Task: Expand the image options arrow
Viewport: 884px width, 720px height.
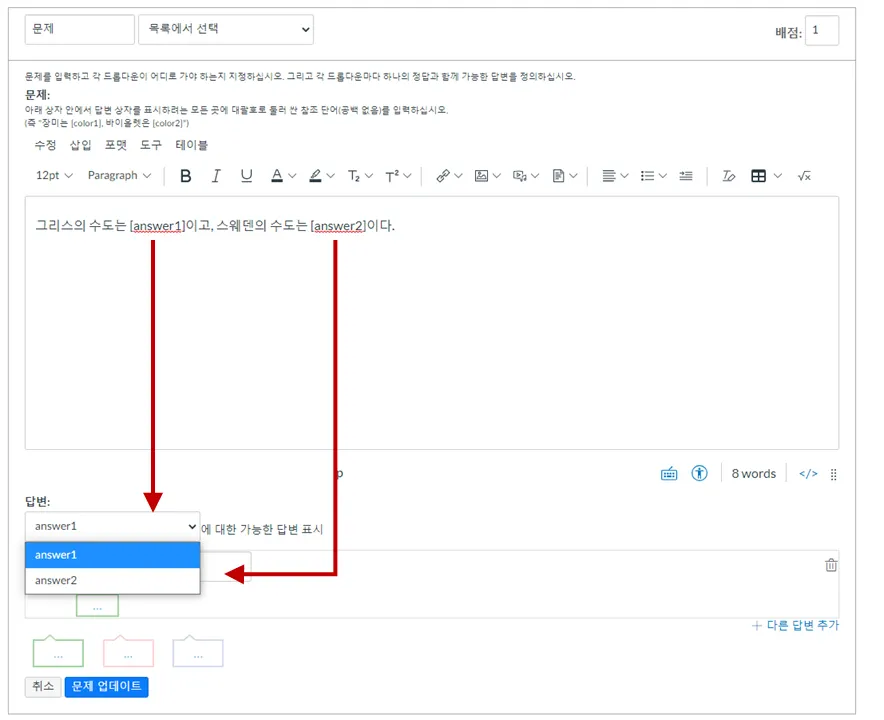Action: 497,176
